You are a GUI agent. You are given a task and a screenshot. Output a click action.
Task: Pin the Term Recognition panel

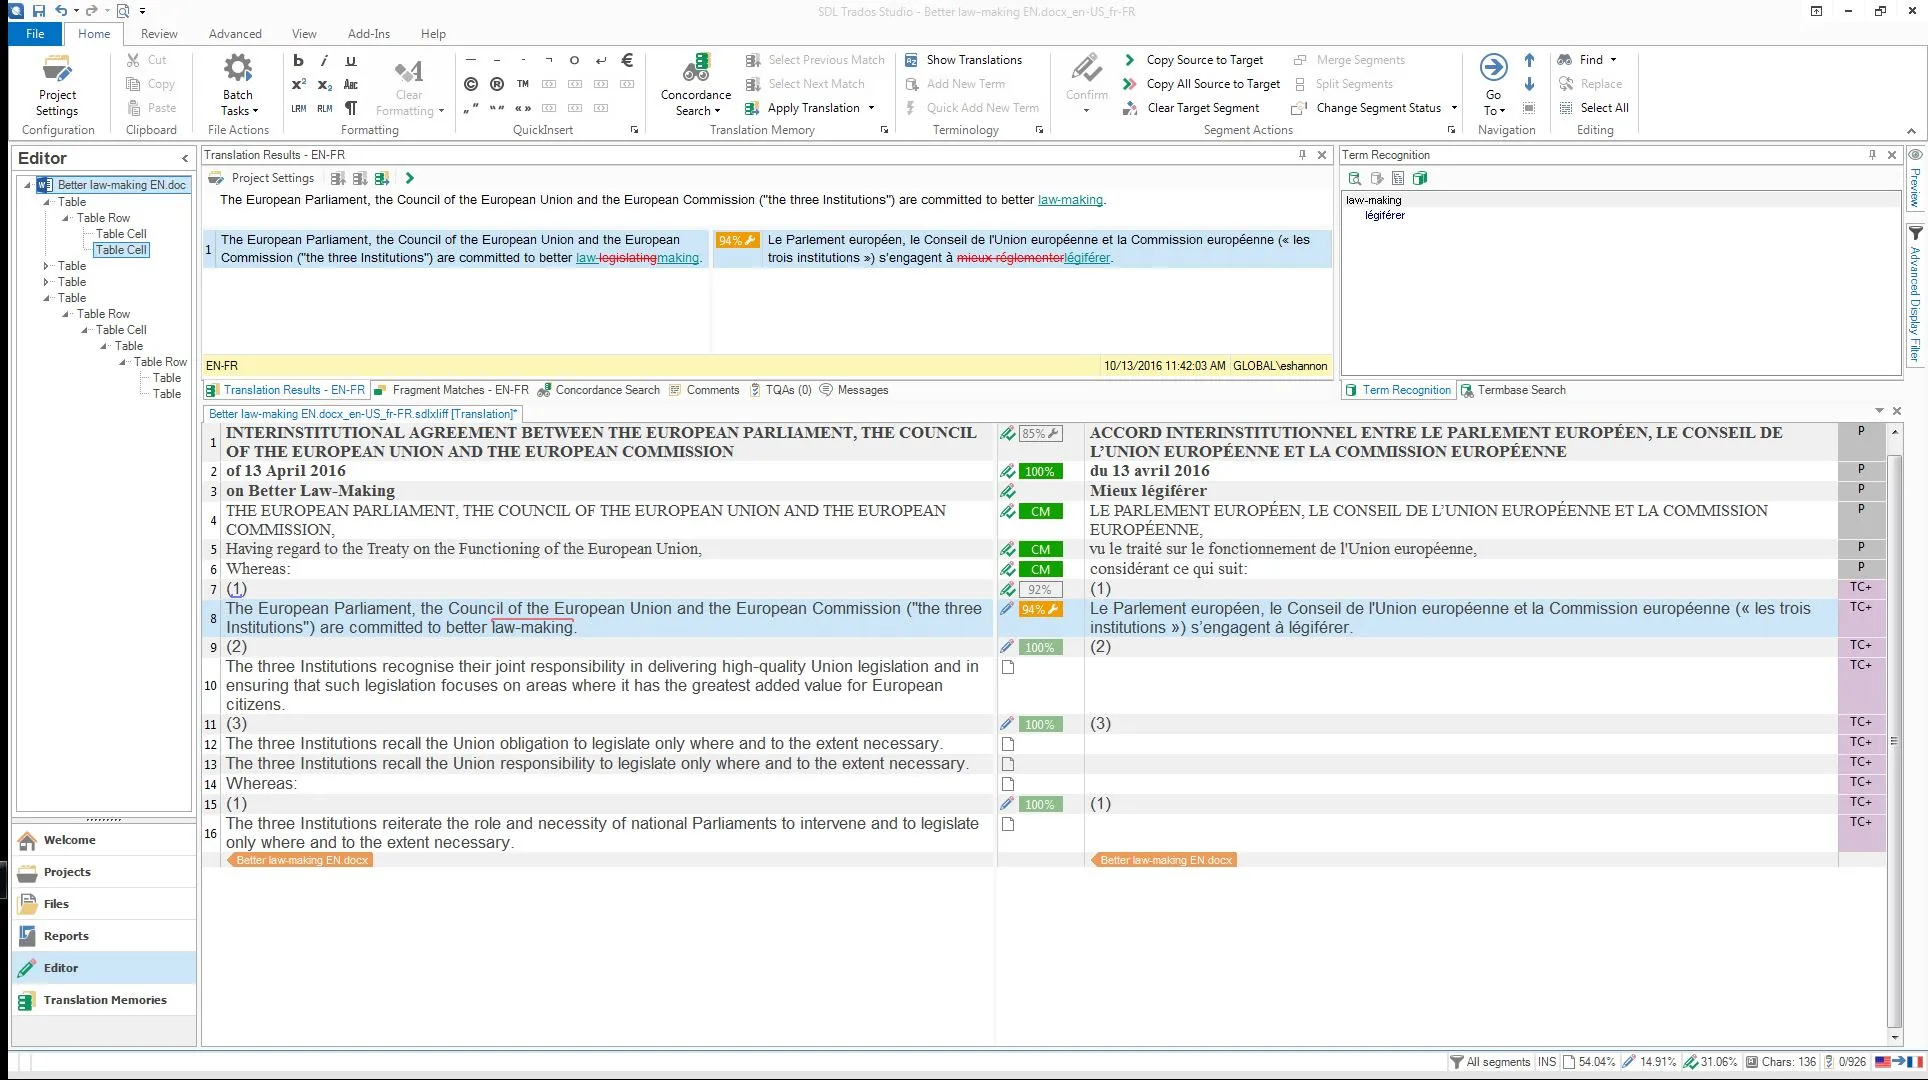[1871, 154]
